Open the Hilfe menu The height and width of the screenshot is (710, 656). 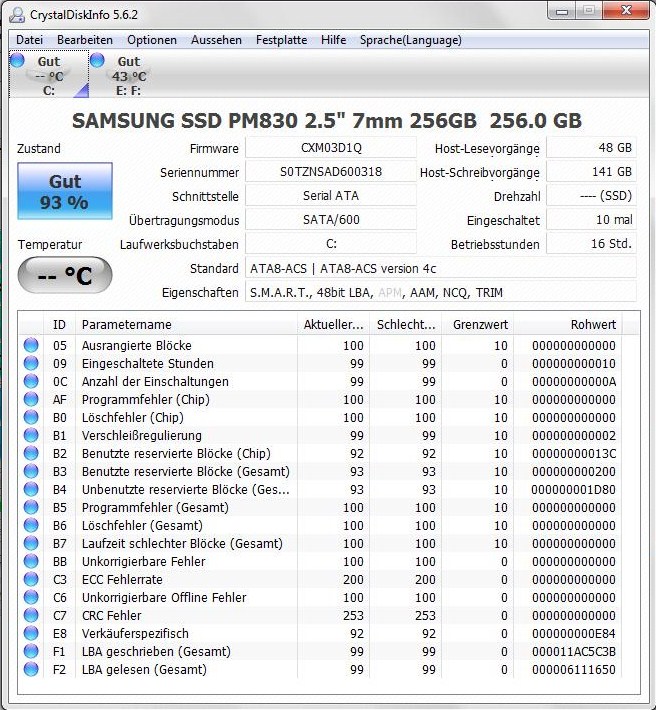click(333, 40)
